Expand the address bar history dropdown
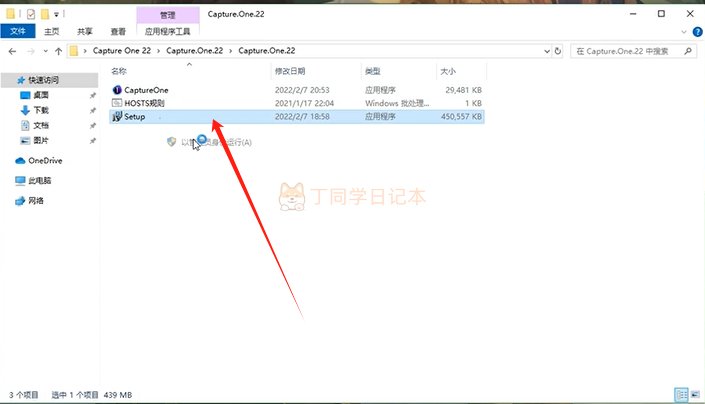 (x=547, y=51)
